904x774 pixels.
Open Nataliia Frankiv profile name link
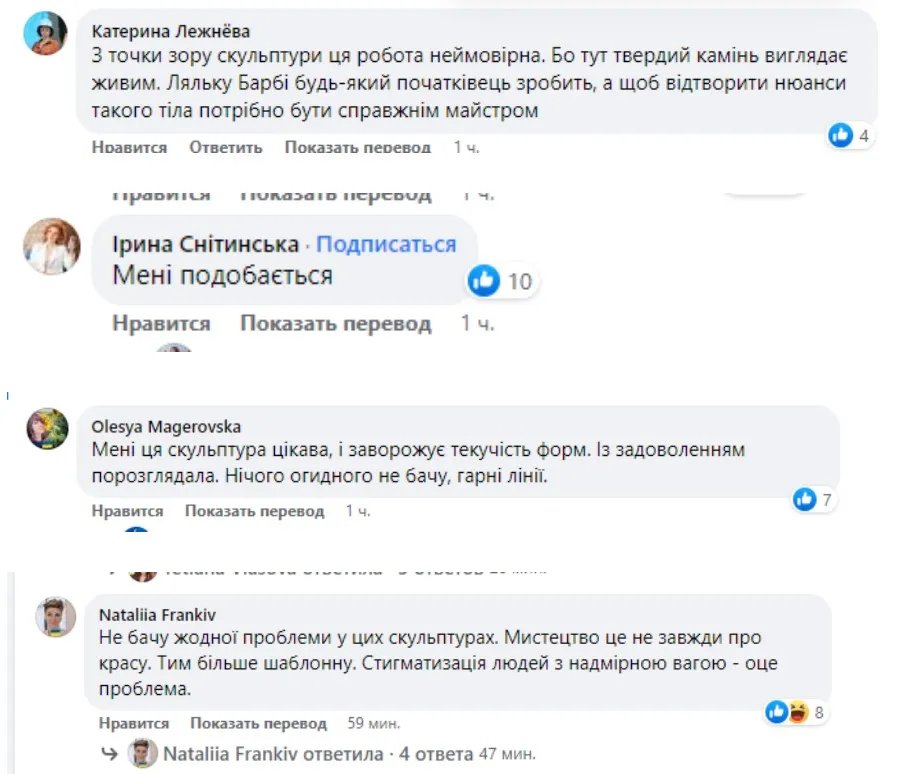pyautogui.click(x=157, y=615)
